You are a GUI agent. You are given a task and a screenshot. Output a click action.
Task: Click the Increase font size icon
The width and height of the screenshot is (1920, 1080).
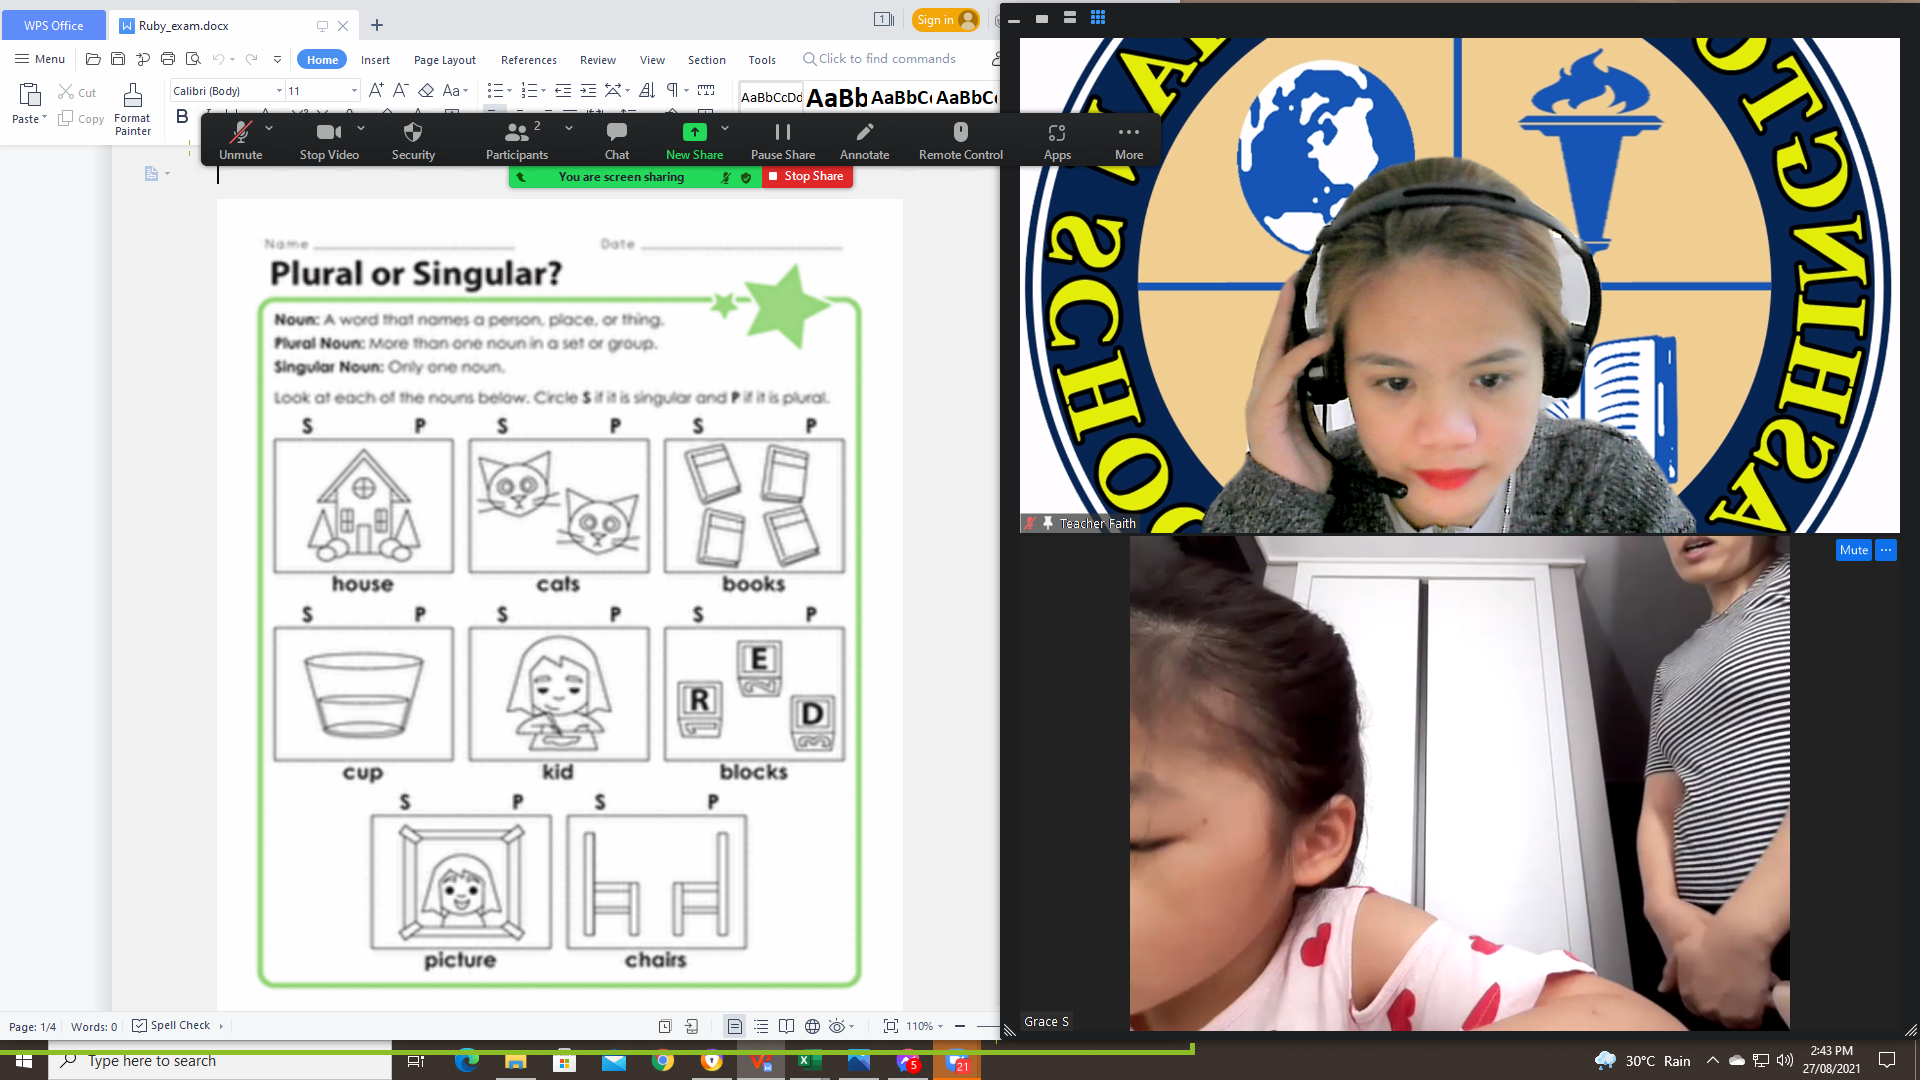376,90
